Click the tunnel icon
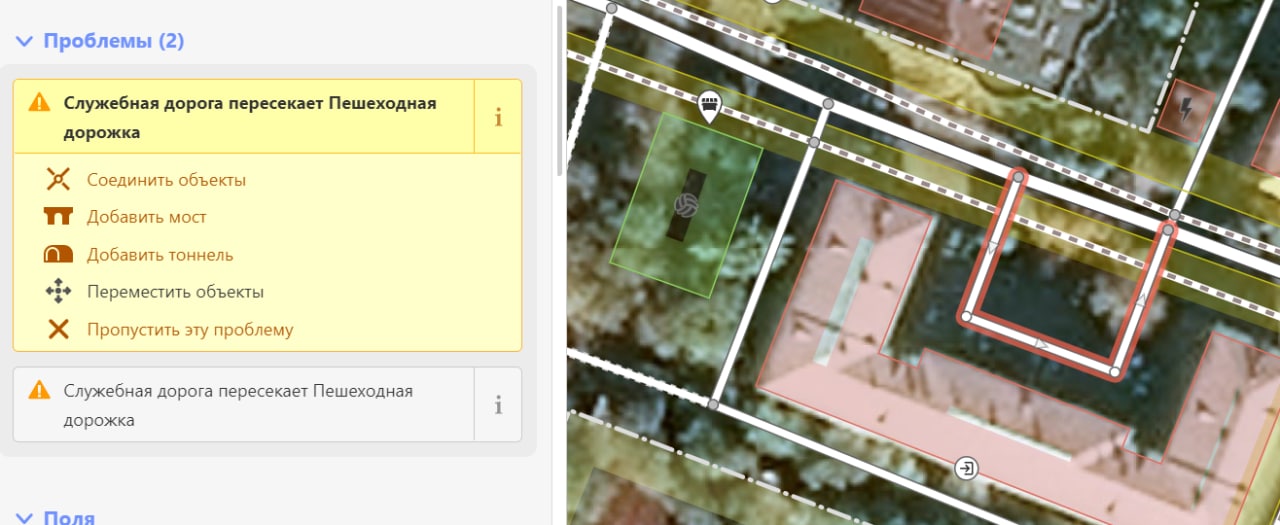 [59, 254]
